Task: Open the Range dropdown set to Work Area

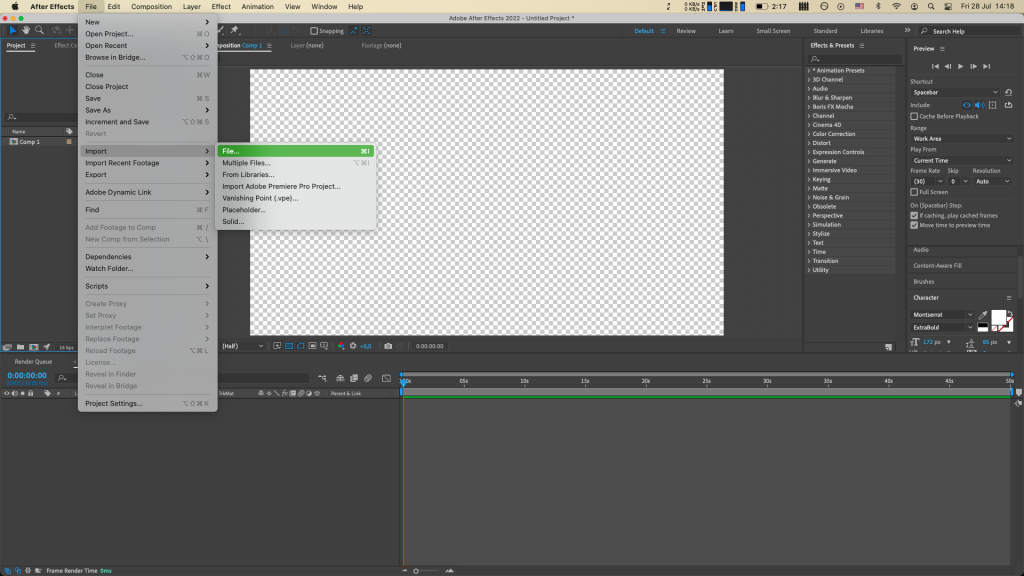Action: [961, 138]
